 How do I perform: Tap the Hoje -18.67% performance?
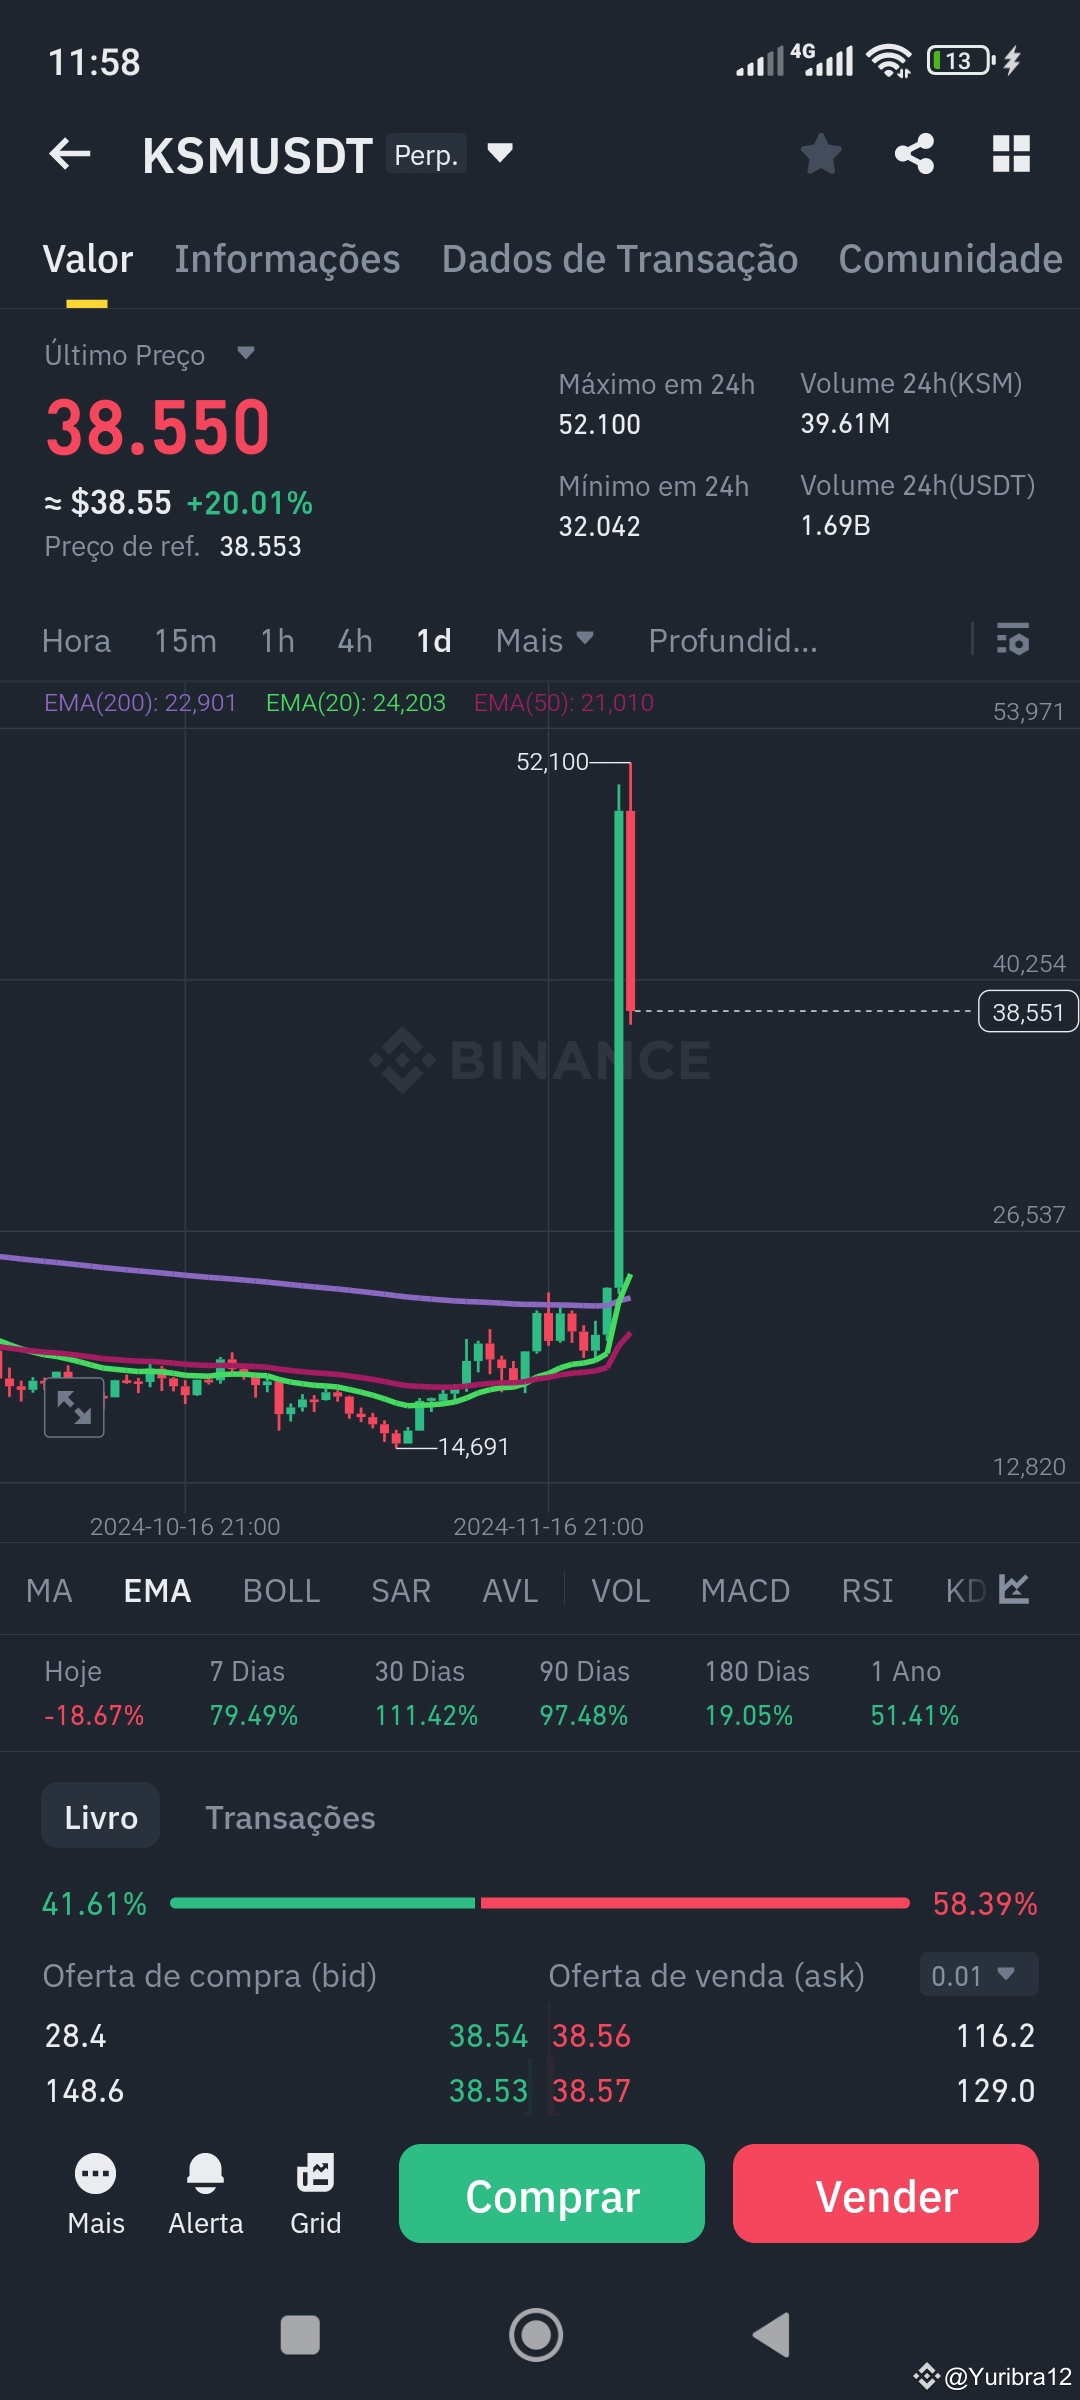pyautogui.click(x=94, y=1693)
